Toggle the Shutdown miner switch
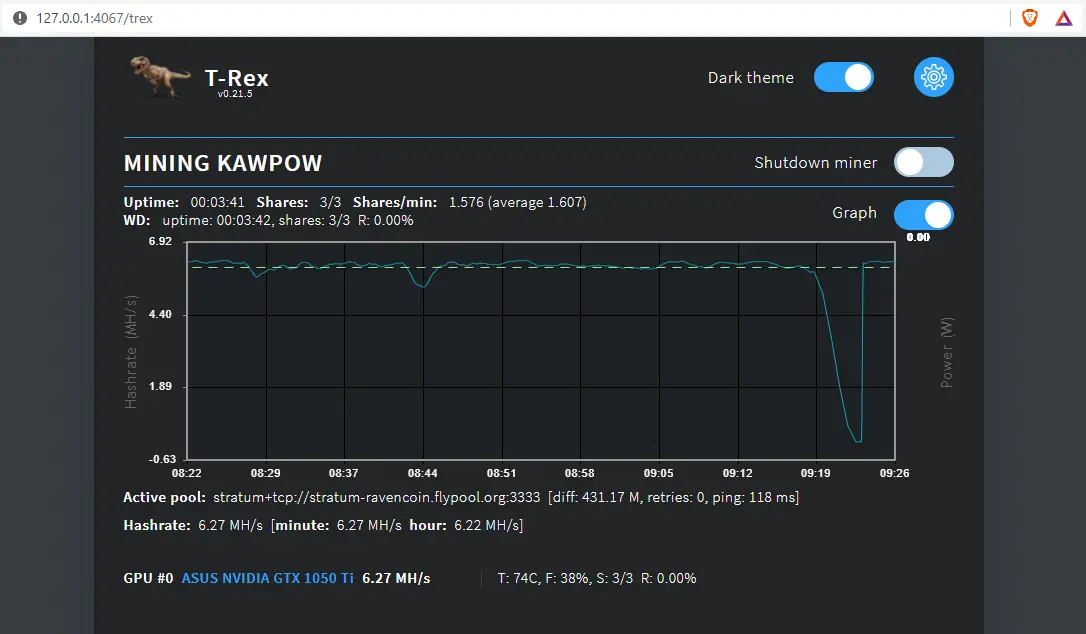Viewport: 1086px width, 634px height. click(924, 162)
